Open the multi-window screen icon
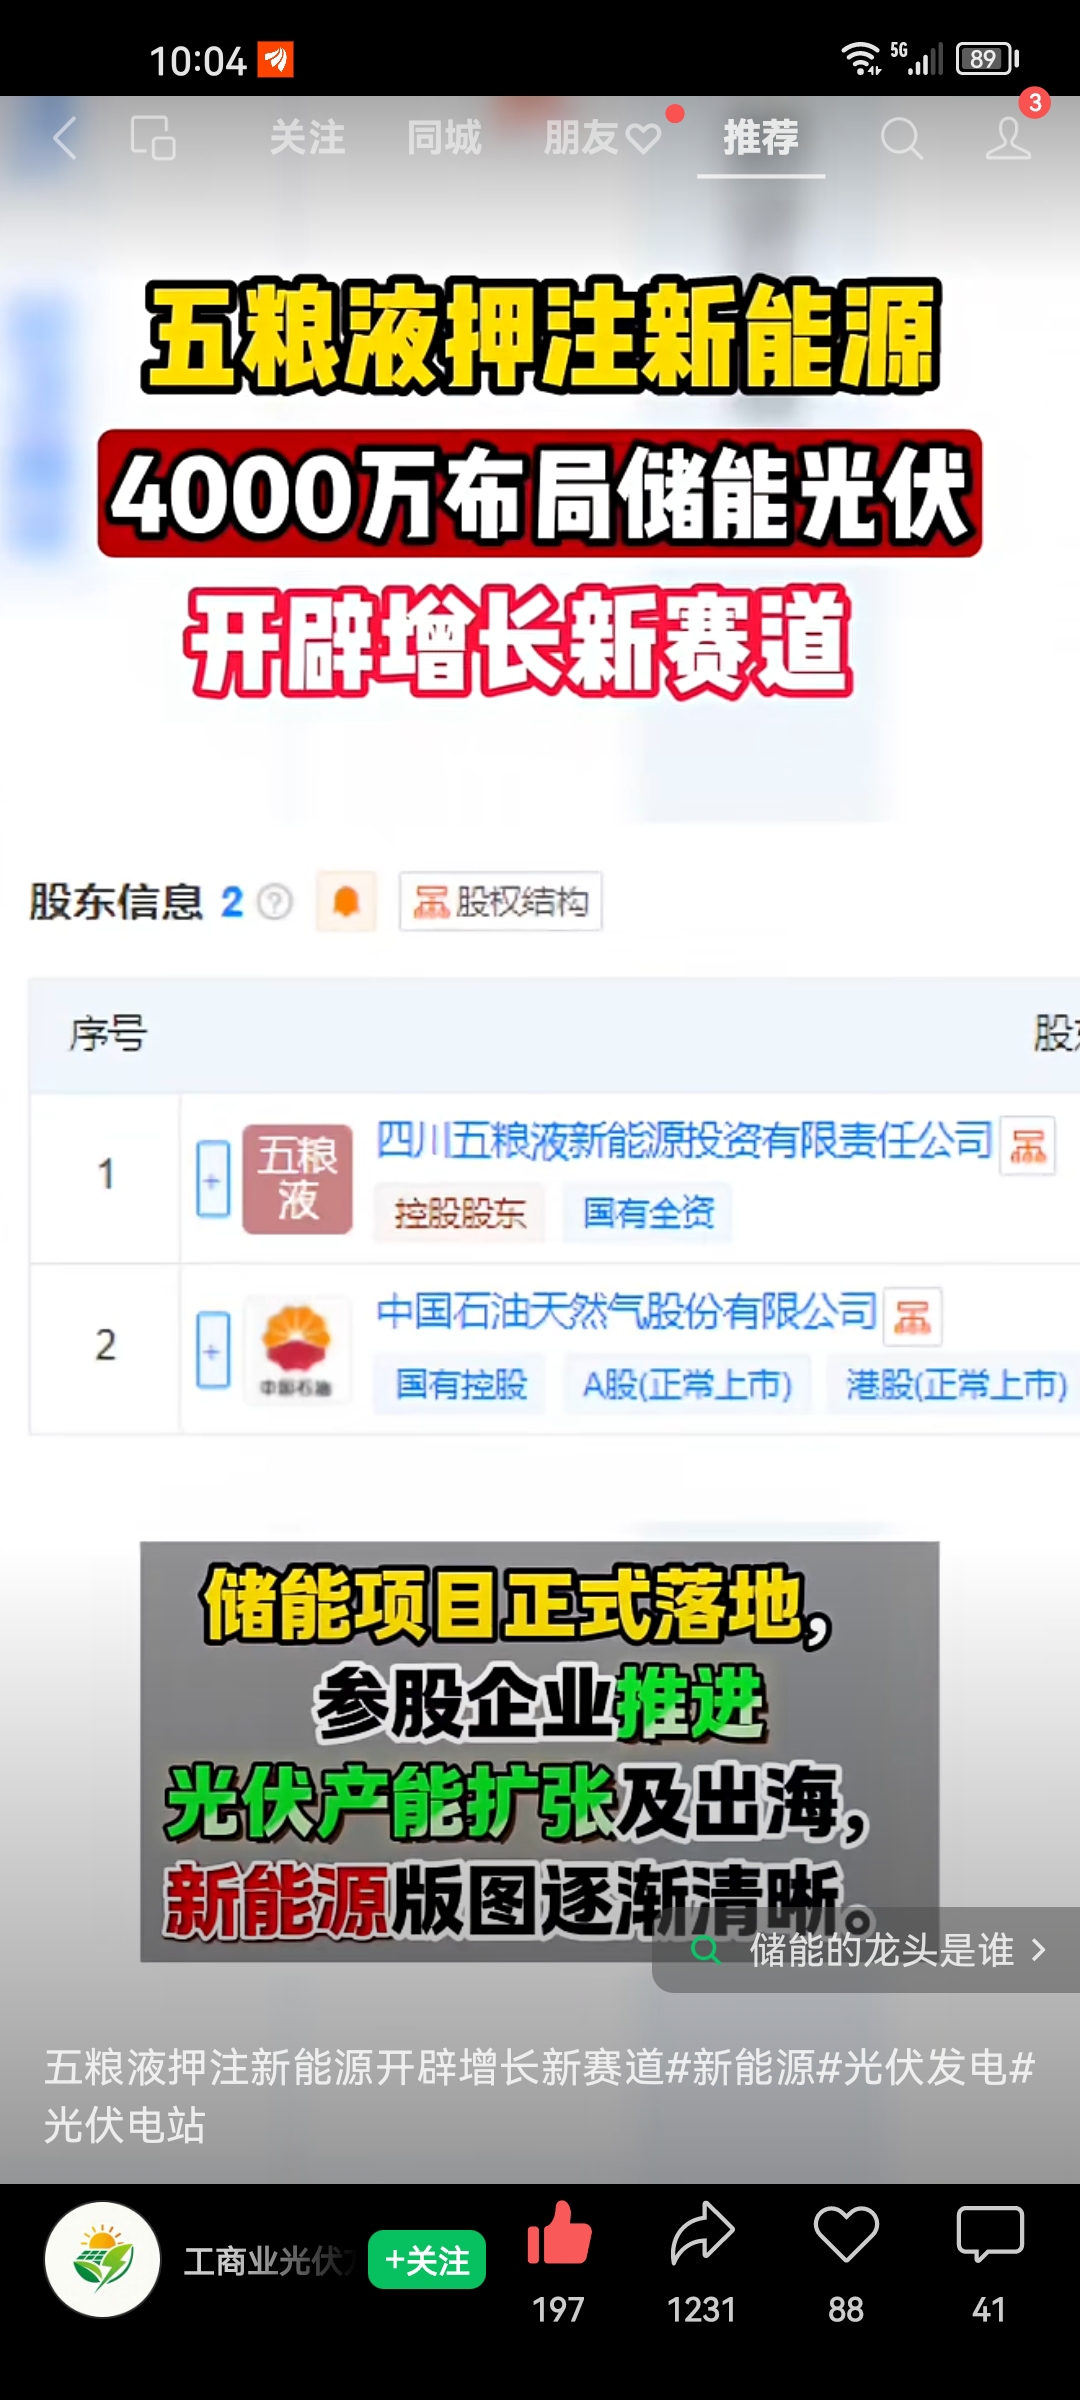This screenshot has width=1080, height=2400. pyautogui.click(x=153, y=138)
